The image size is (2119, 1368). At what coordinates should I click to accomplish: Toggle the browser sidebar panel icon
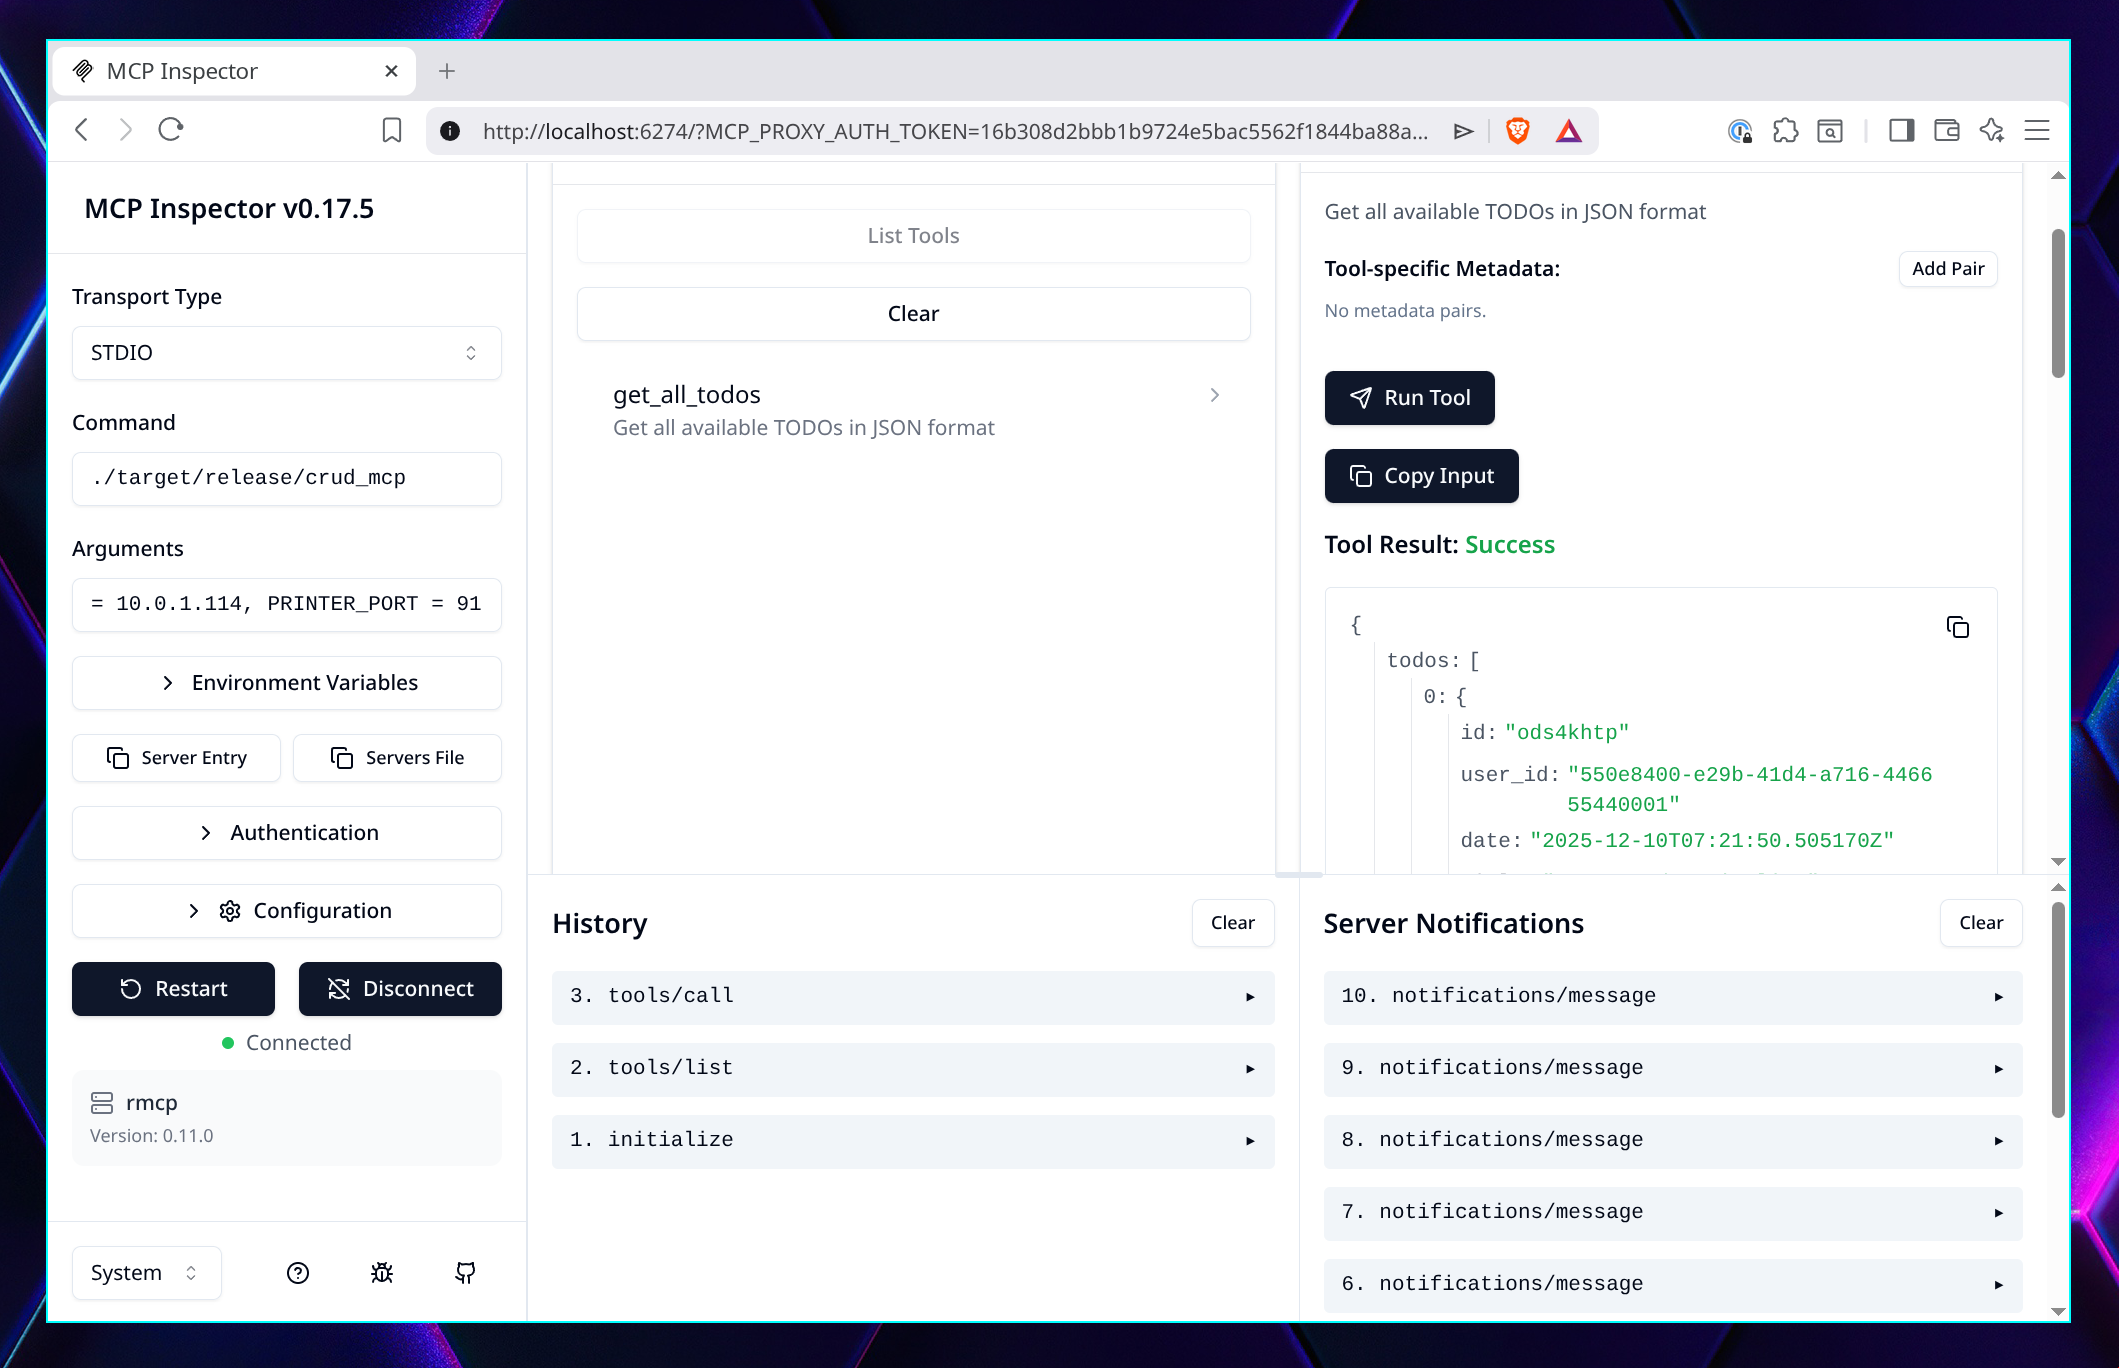point(1901,130)
